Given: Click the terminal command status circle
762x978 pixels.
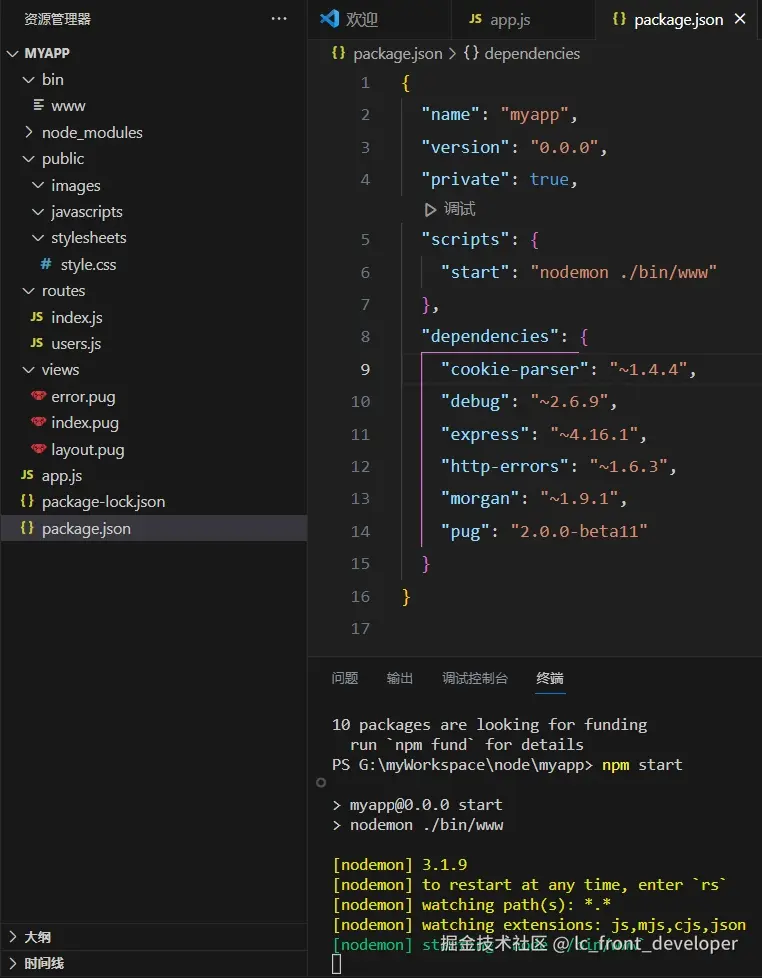Looking at the screenshot, I should point(321,782).
